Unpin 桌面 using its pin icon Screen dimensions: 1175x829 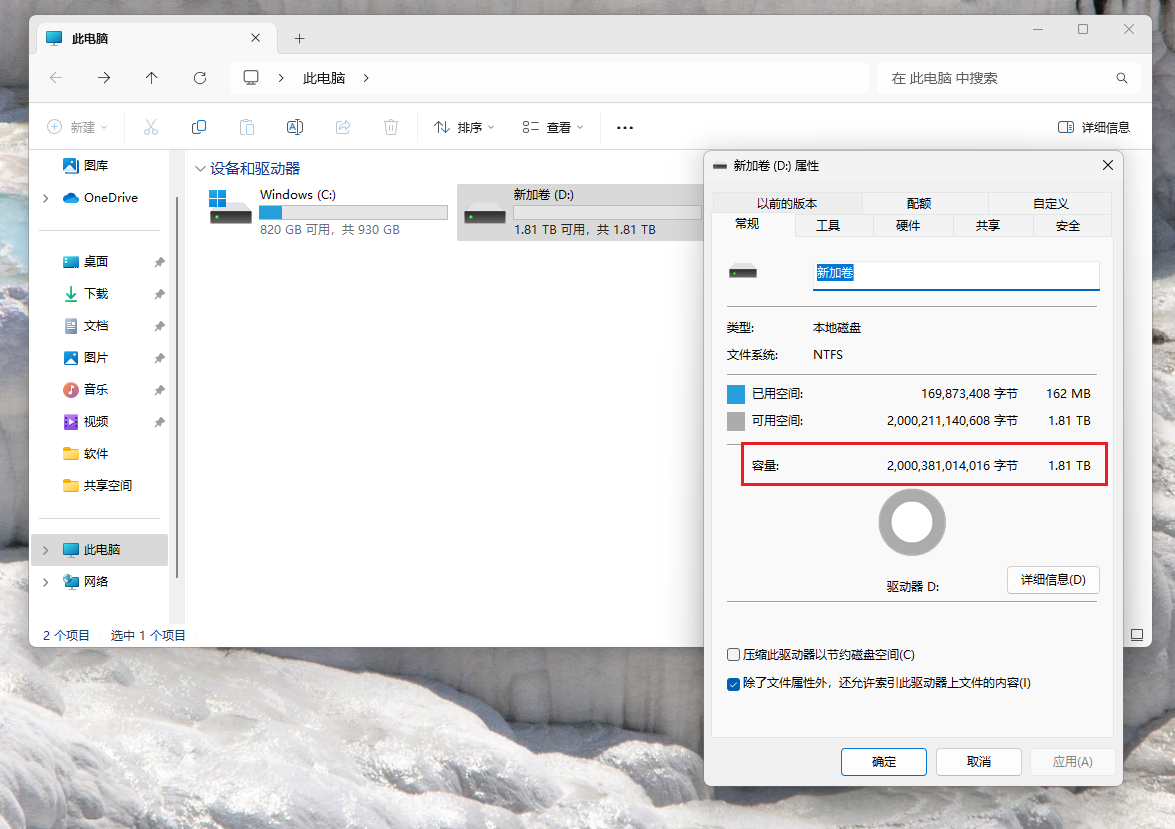pos(159,262)
